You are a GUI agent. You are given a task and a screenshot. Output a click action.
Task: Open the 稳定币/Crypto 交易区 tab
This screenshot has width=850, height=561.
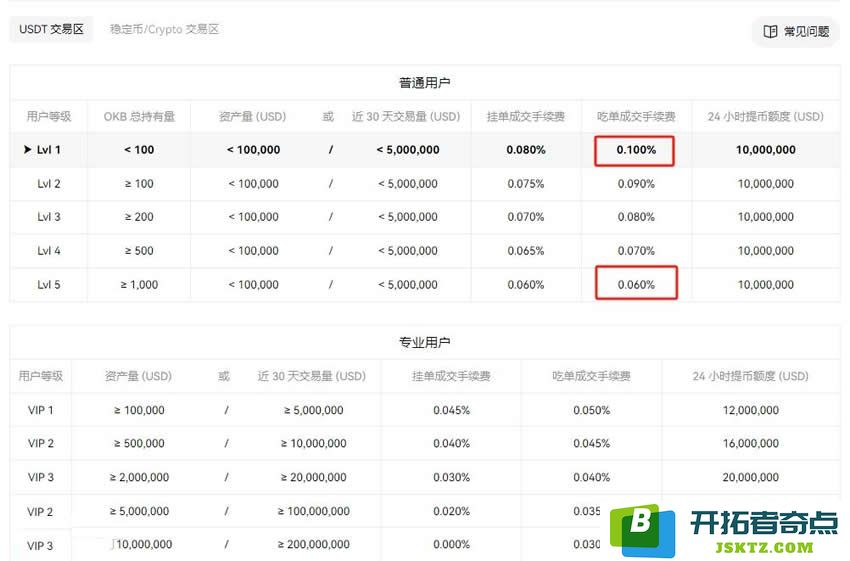click(164, 29)
